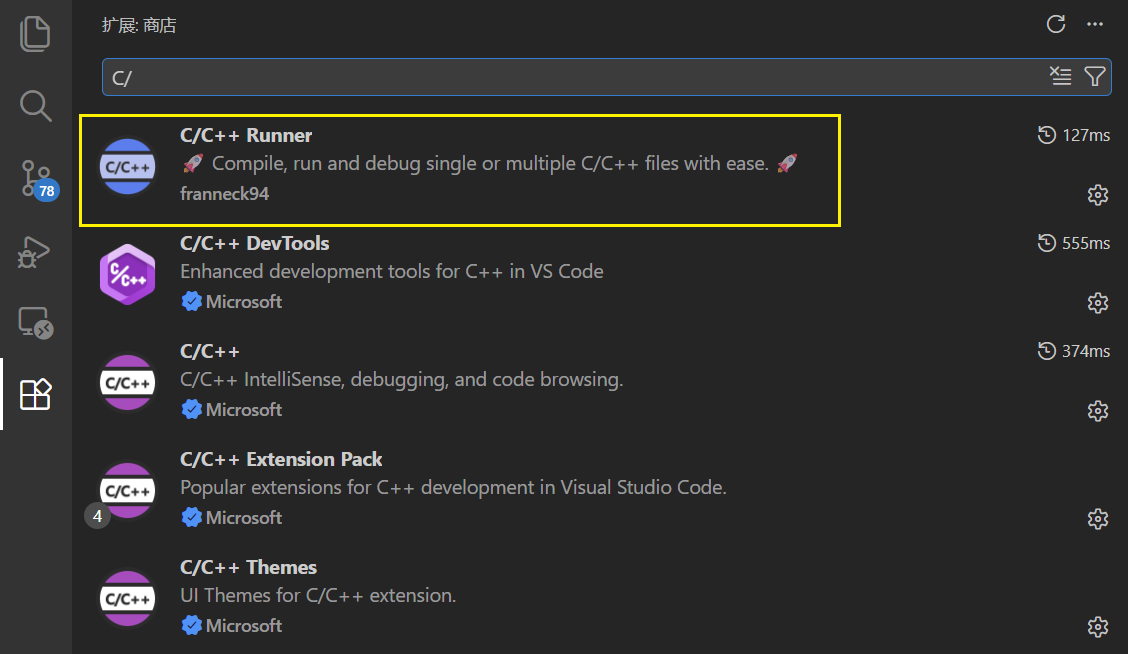Image resolution: width=1128 pixels, height=654 pixels.
Task: Open manage gear for C/C++ Themes
Action: click(x=1098, y=627)
